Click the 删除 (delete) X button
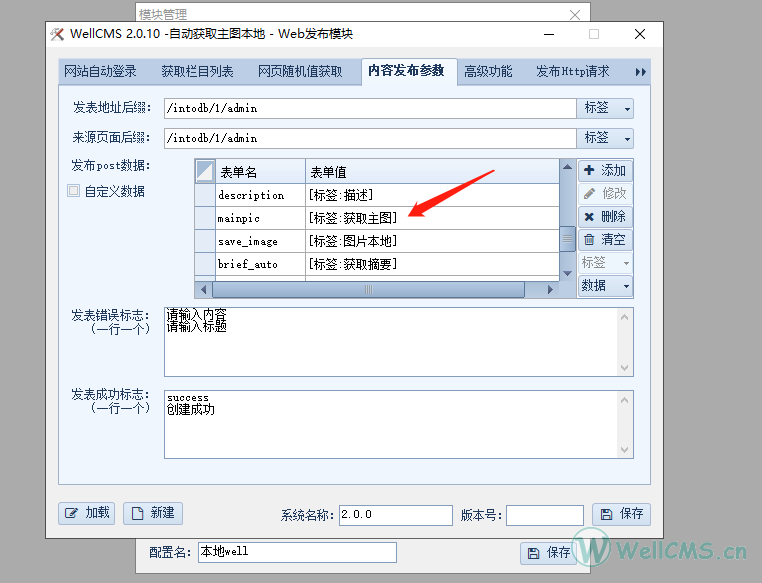 click(x=605, y=217)
